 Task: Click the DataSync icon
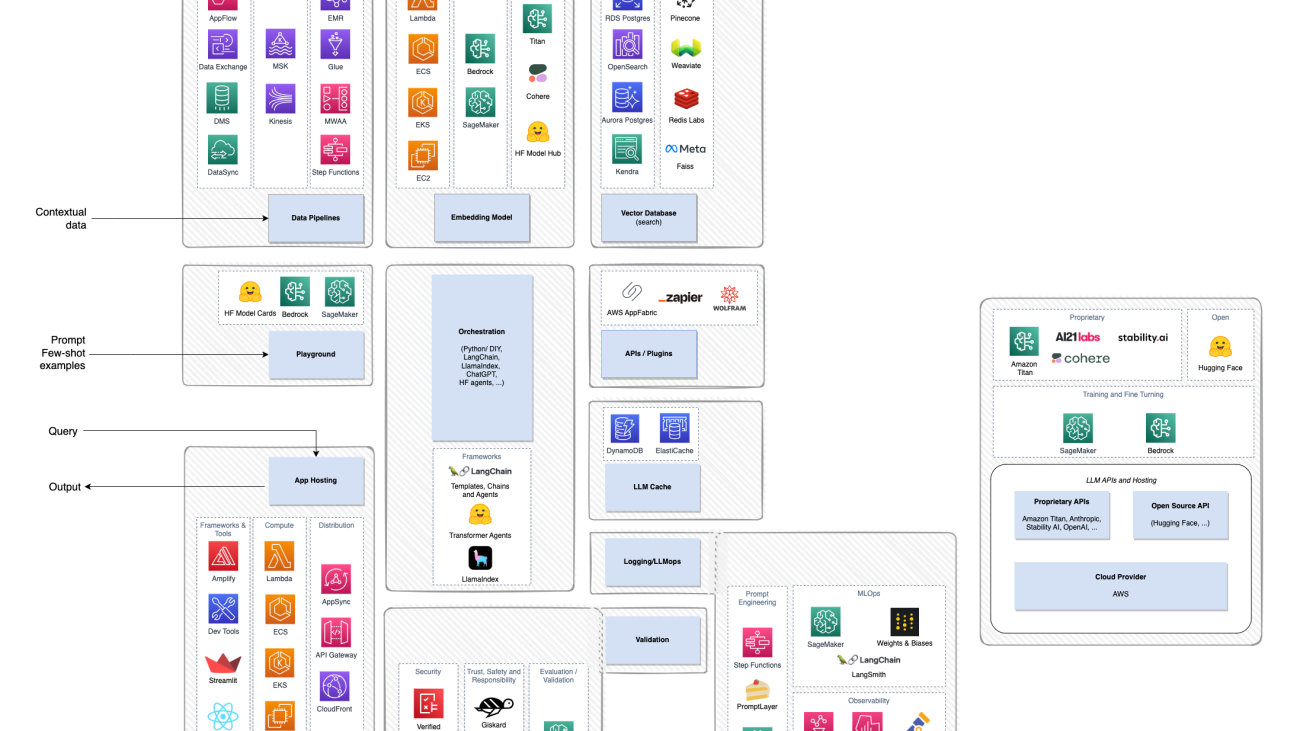click(x=222, y=150)
